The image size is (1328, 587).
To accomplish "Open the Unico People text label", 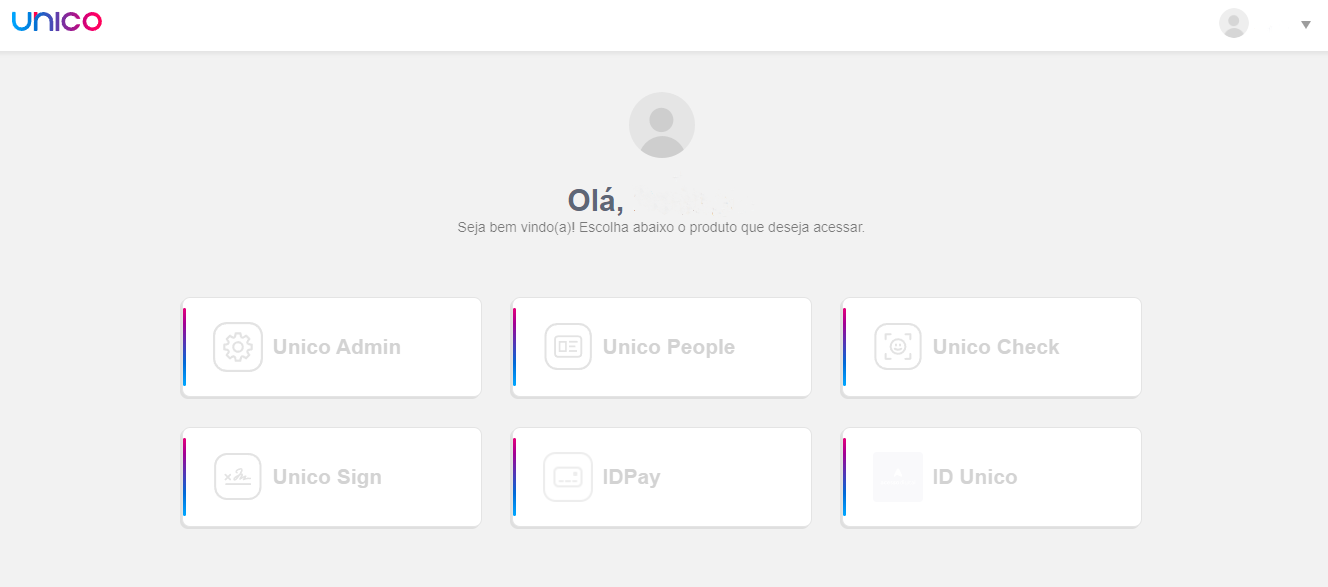I will click(x=669, y=347).
